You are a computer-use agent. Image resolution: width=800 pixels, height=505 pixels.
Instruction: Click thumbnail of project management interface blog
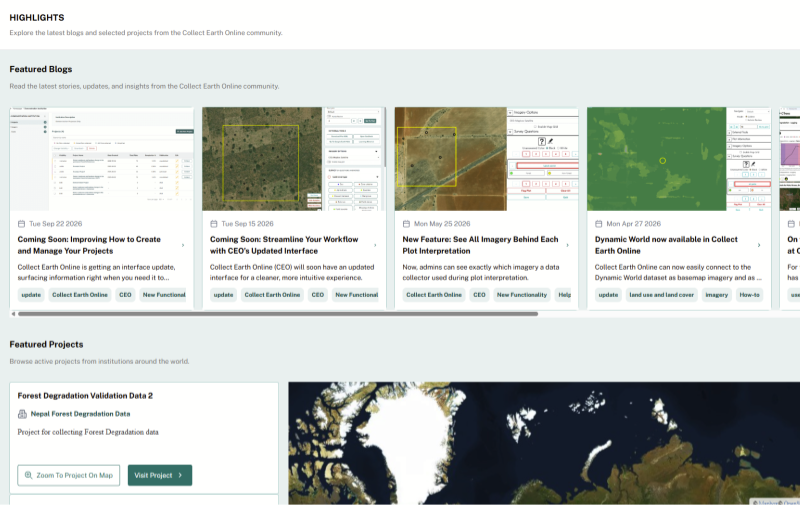point(102,159)
